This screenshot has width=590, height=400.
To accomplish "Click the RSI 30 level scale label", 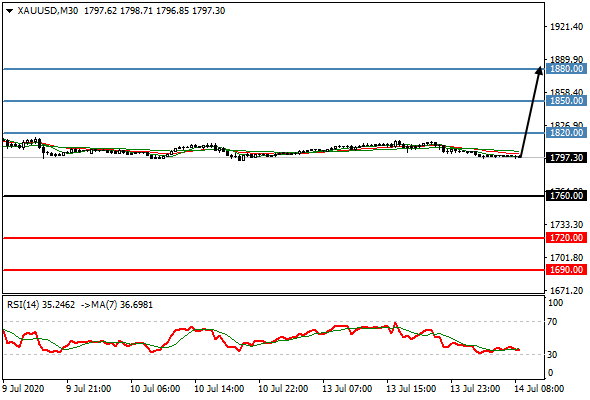I will point(552,354).
